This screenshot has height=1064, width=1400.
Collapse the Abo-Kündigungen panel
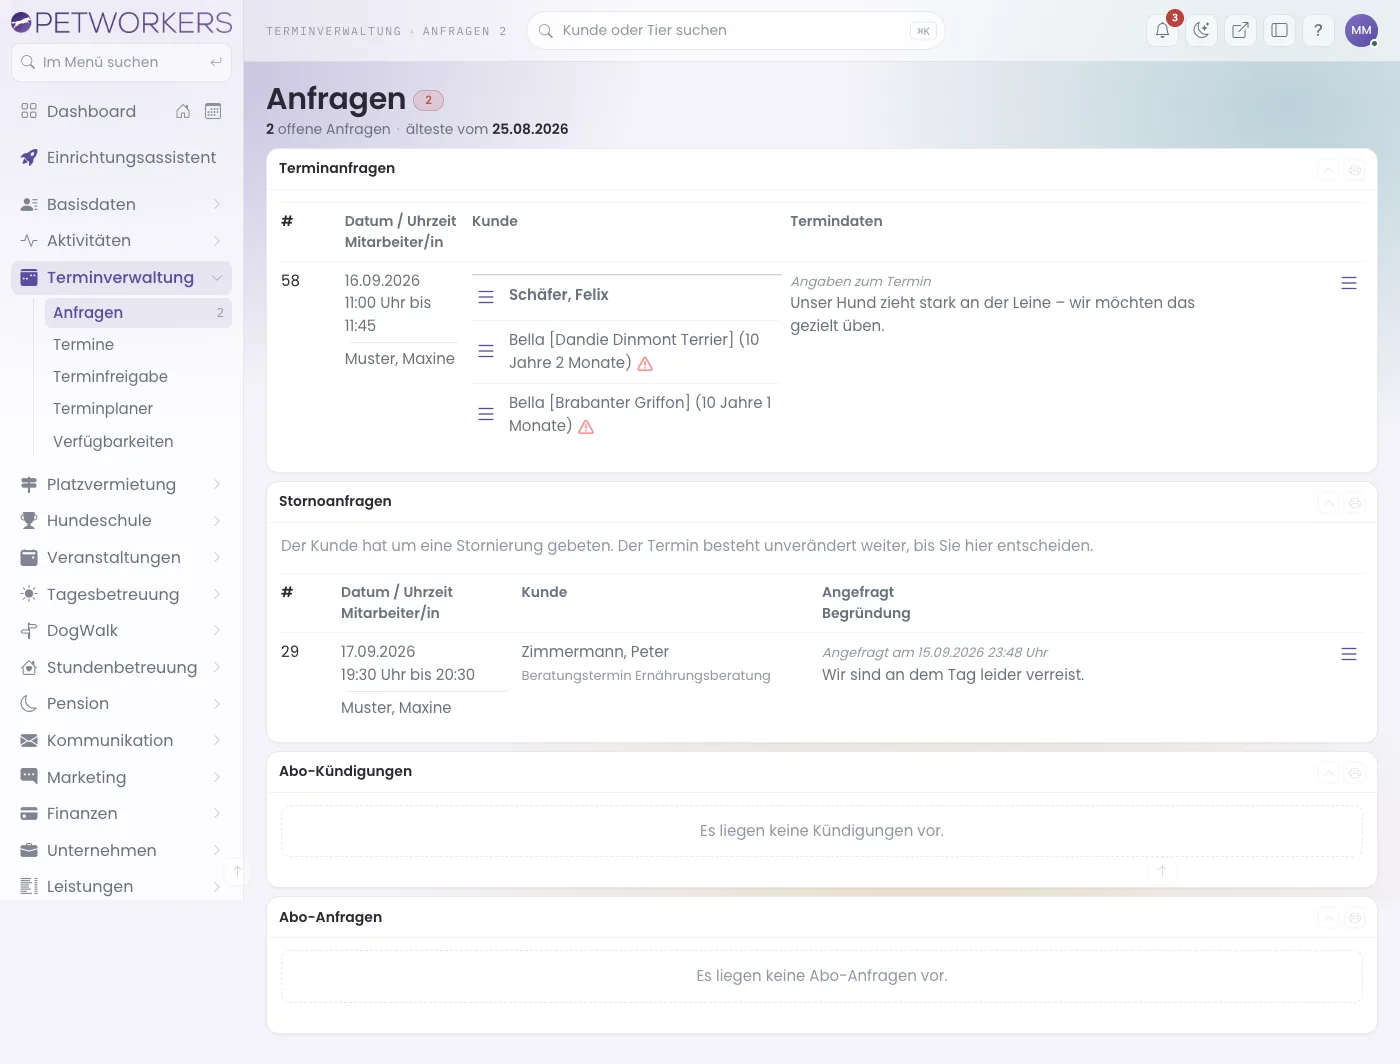(x=1328, y=772)
